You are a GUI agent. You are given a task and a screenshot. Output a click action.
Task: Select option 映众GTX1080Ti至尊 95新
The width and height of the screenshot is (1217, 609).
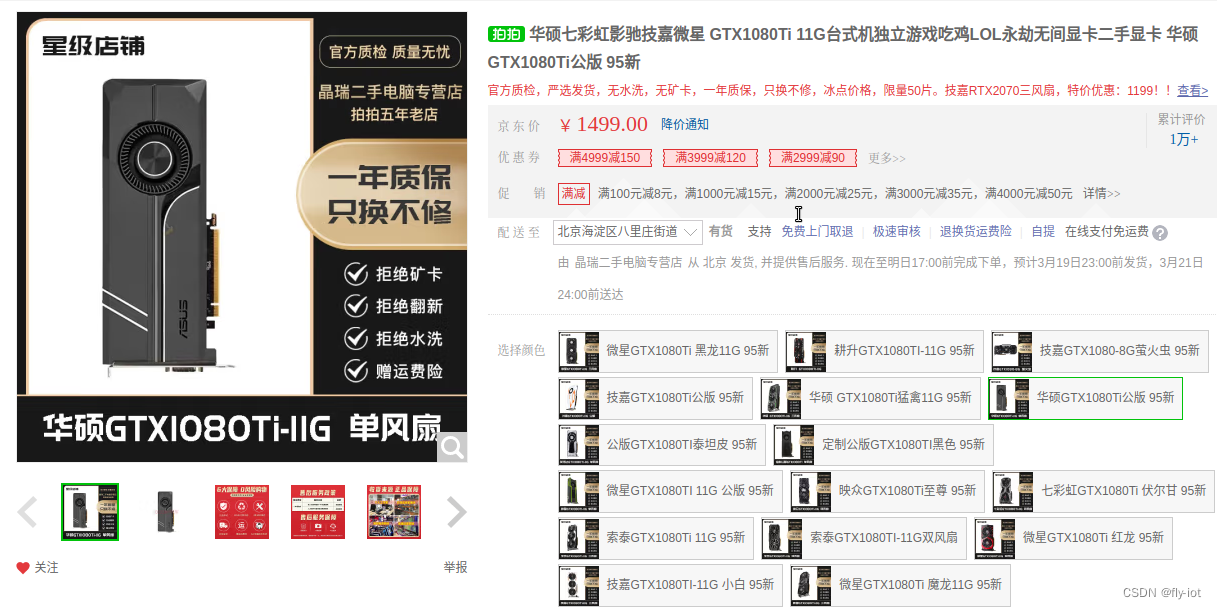(887, 491)
